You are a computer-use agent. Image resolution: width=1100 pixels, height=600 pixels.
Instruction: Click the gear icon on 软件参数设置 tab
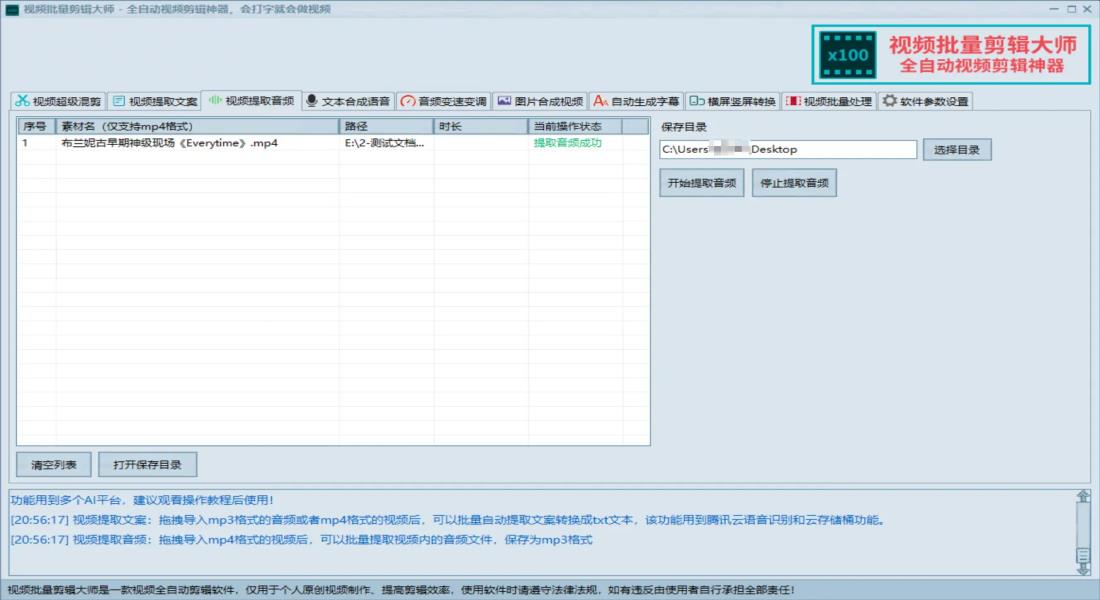coord(889,101)
